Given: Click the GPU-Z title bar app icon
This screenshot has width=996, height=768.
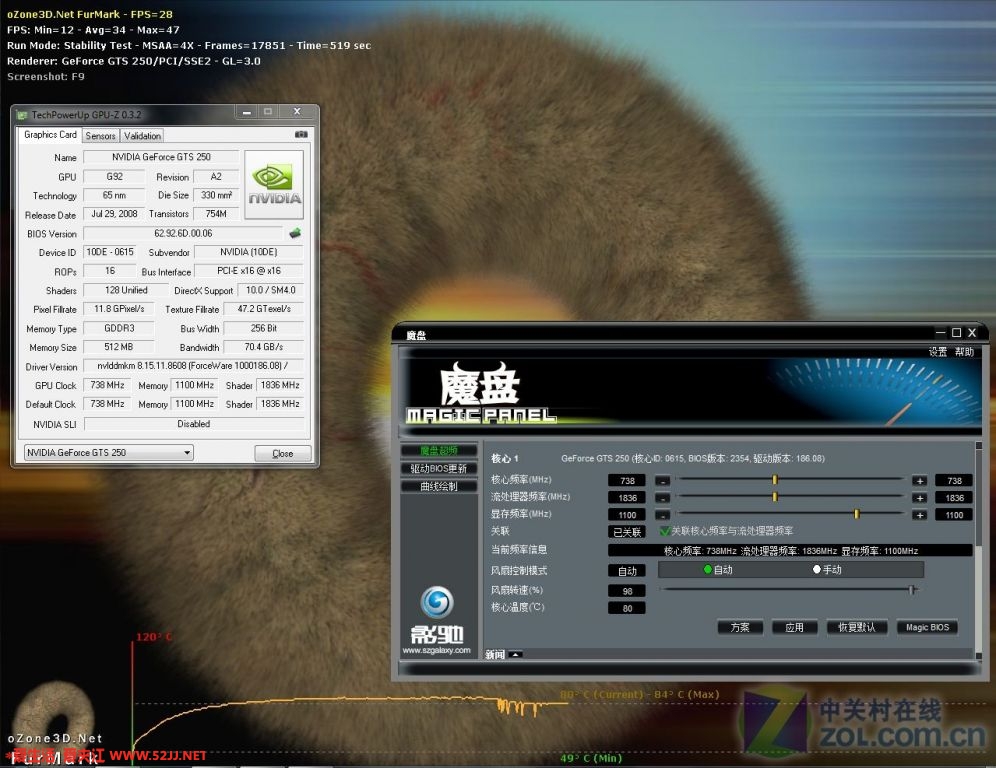Looking at the screenshot, I should pyautogui.click(x=22, y=115).
